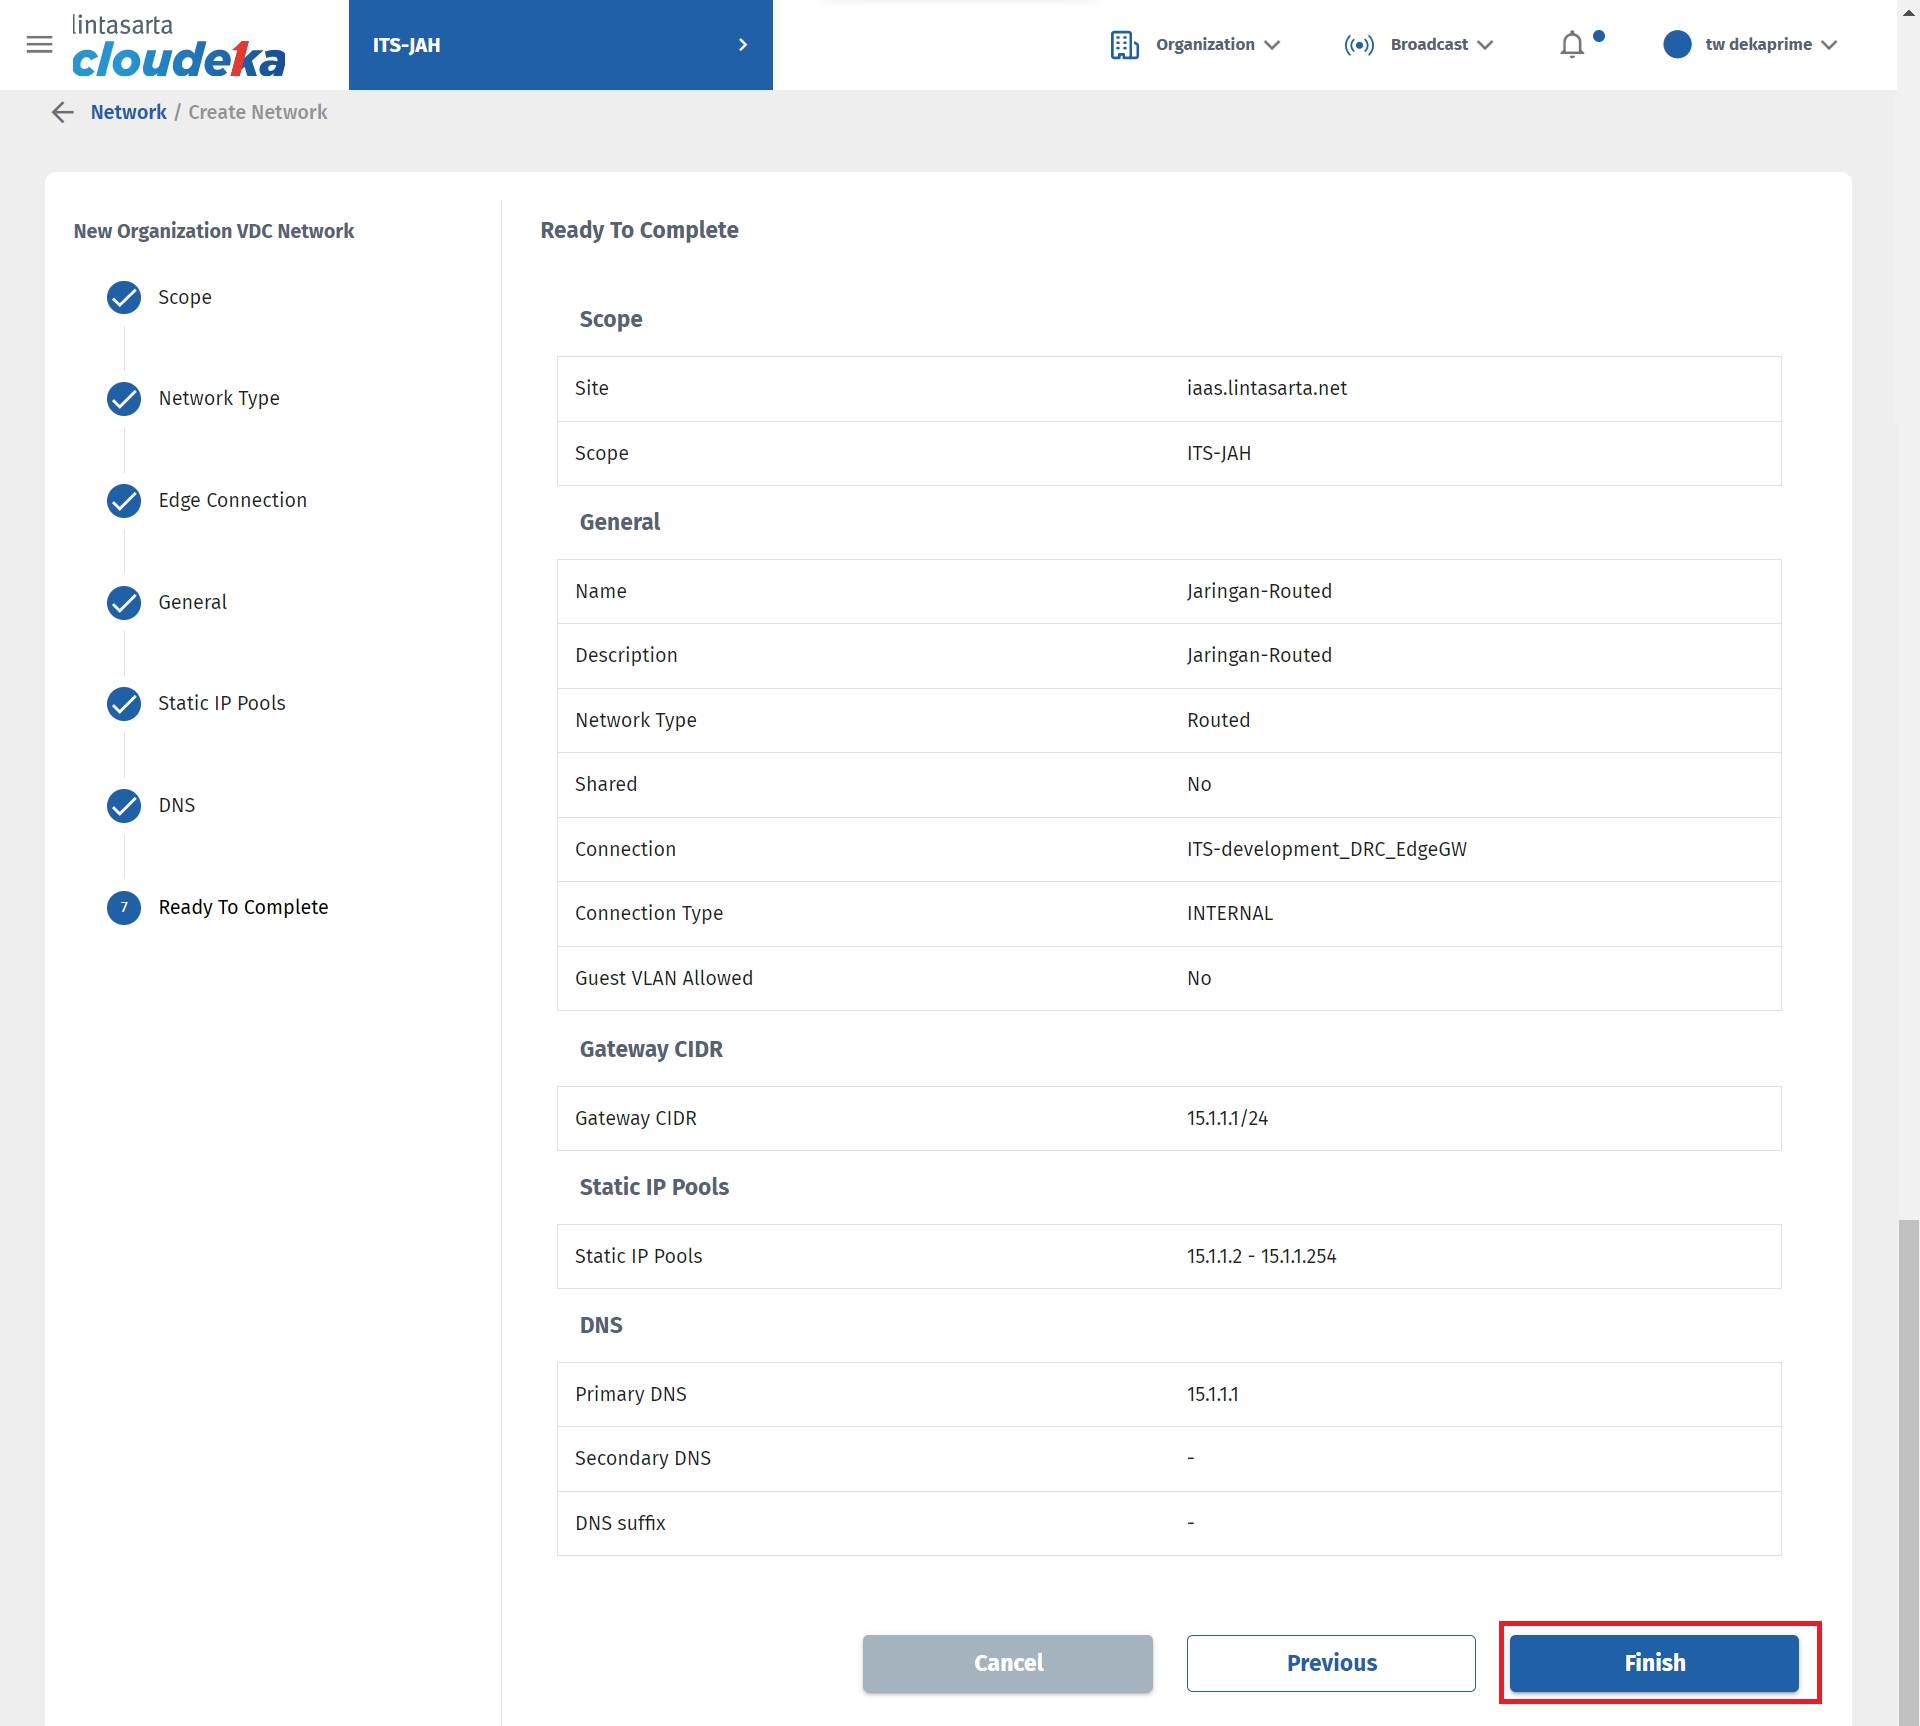Click the Organization building icon
Image resolution: width=1920 pixels, height=1726 pixels.
pos(1124,45)
